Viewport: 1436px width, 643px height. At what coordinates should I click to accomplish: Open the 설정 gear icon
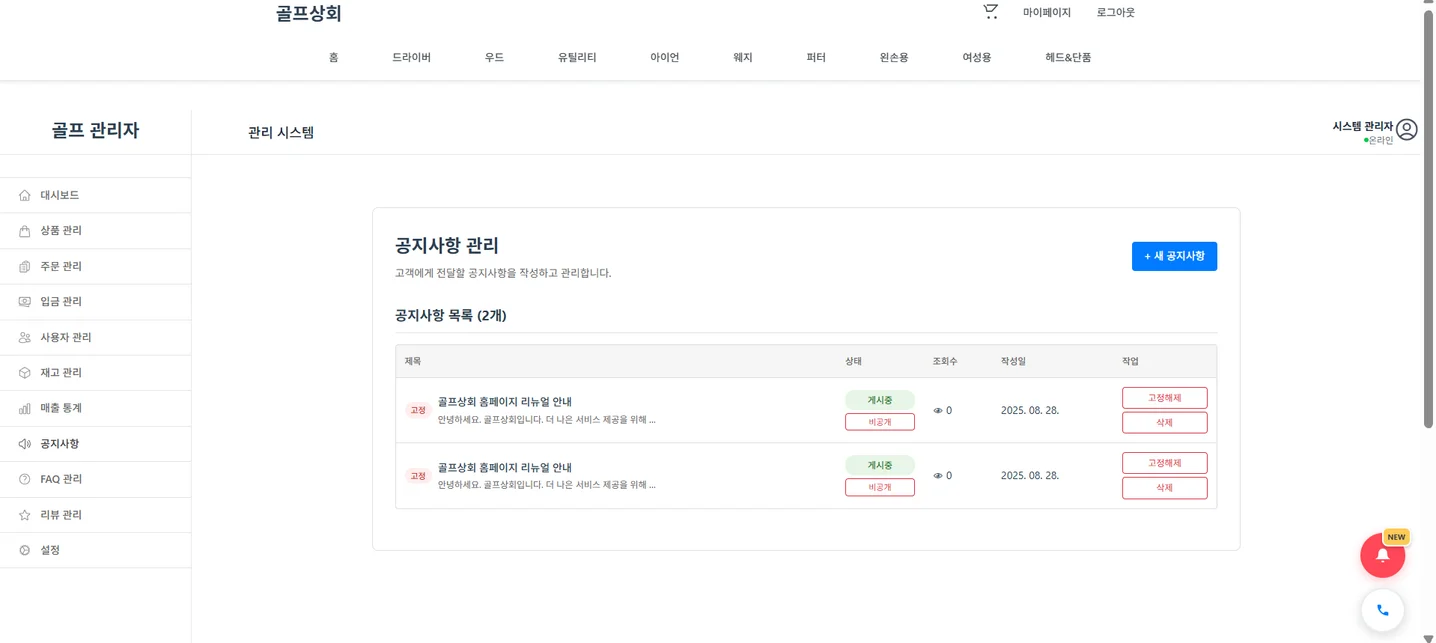pyautogui.click(x=24, y=549)
